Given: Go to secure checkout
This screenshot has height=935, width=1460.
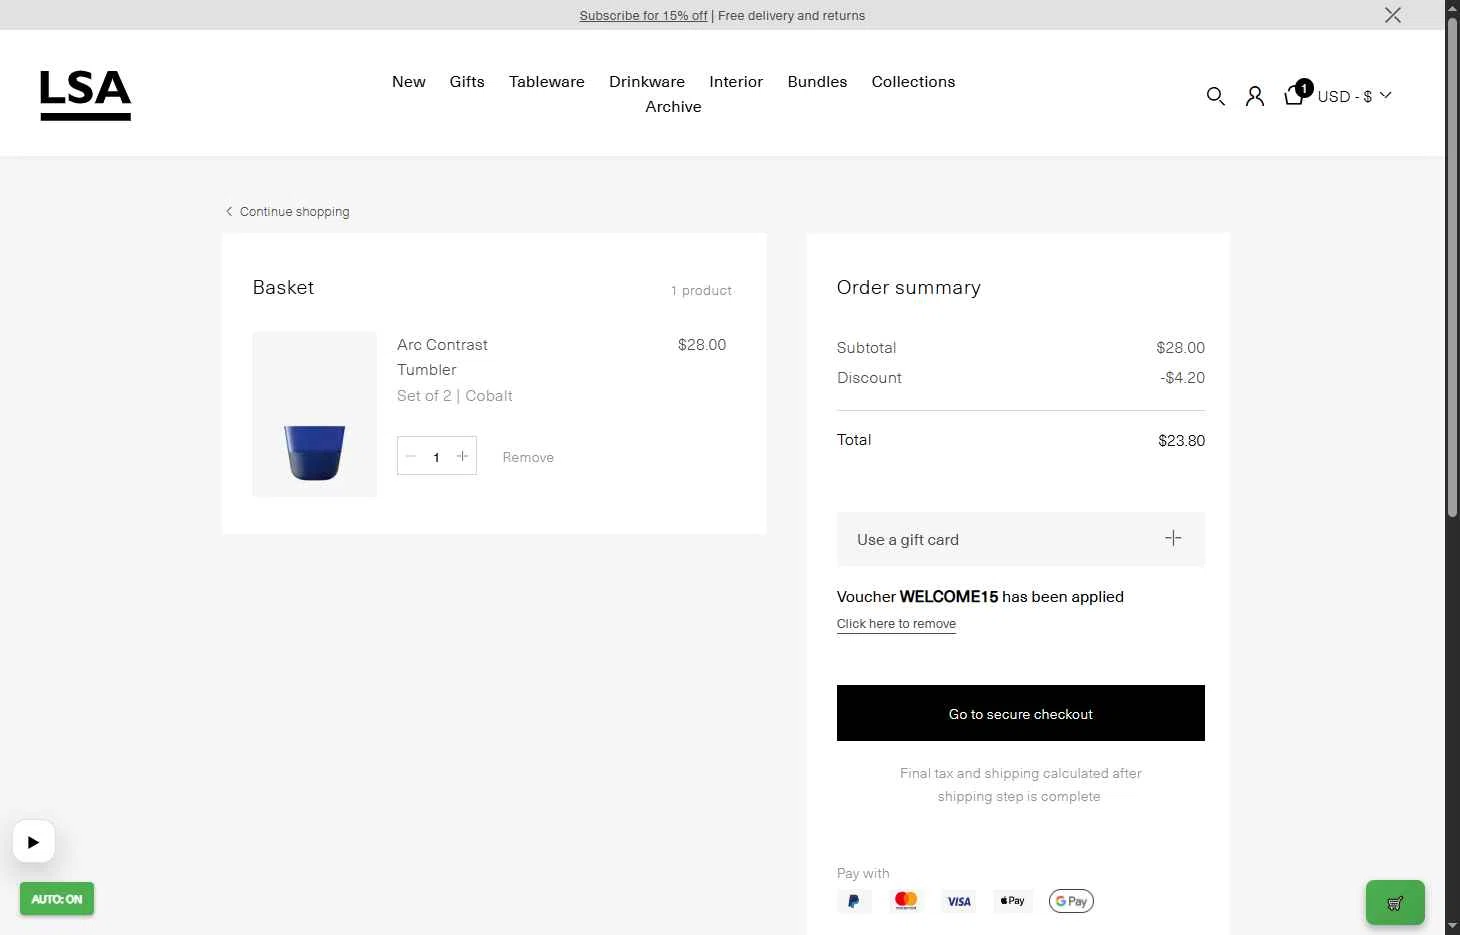Looking at the screenshot, I should click(x=1020, y=713).
